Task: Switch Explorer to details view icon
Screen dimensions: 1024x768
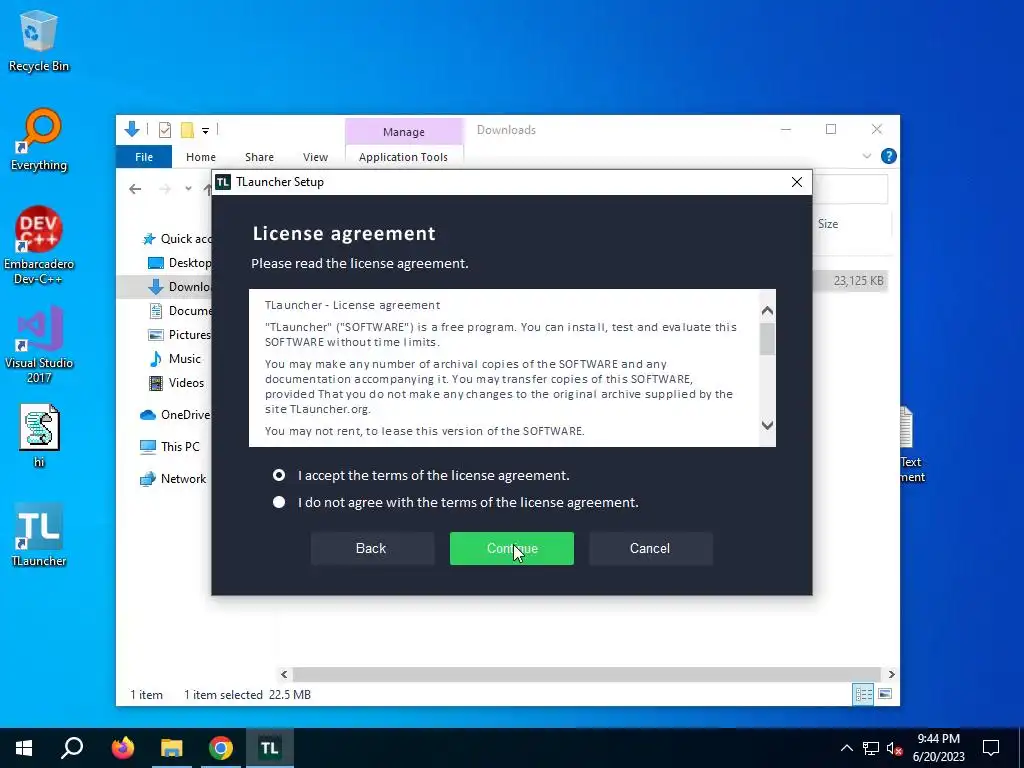Action: click(x=863, y=694)
